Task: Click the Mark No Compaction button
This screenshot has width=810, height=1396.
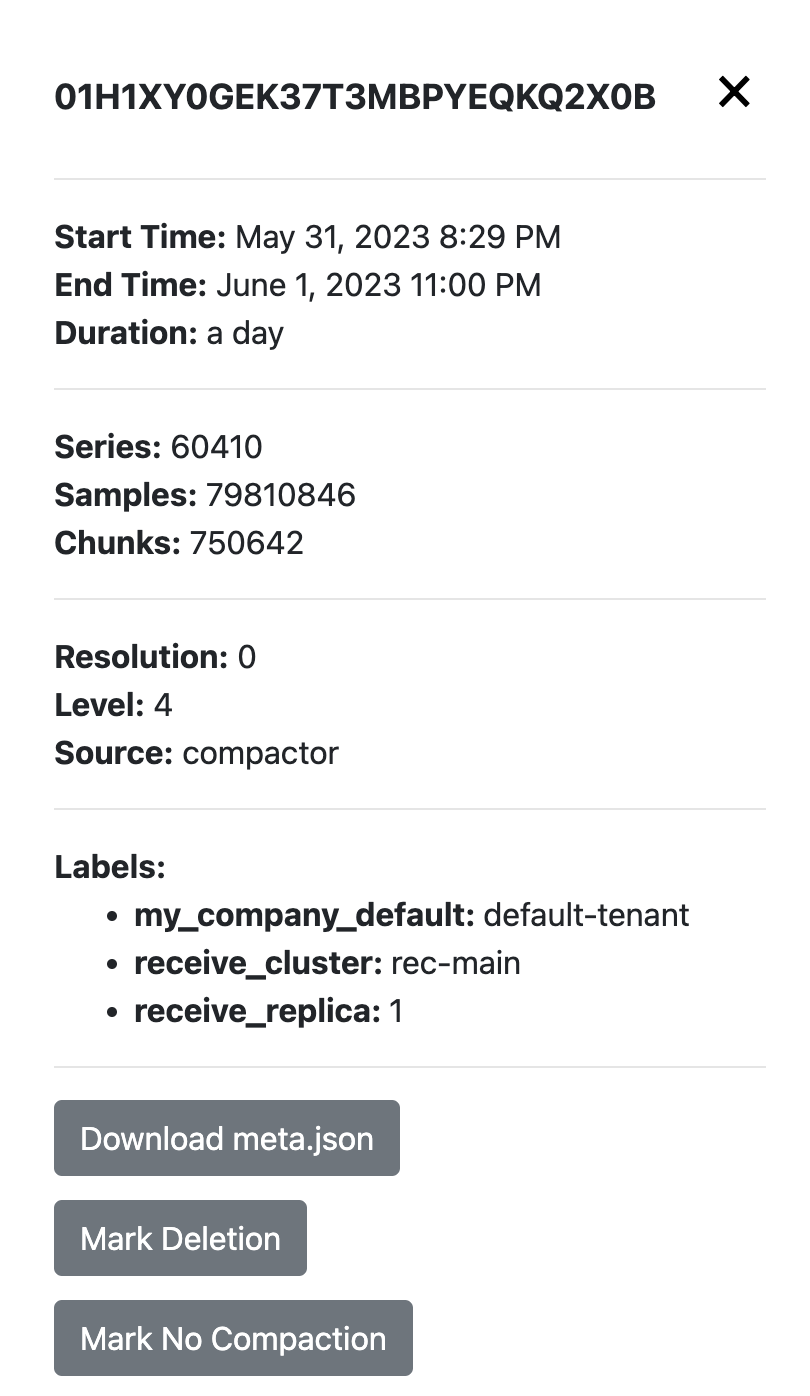Action: 233,1337
